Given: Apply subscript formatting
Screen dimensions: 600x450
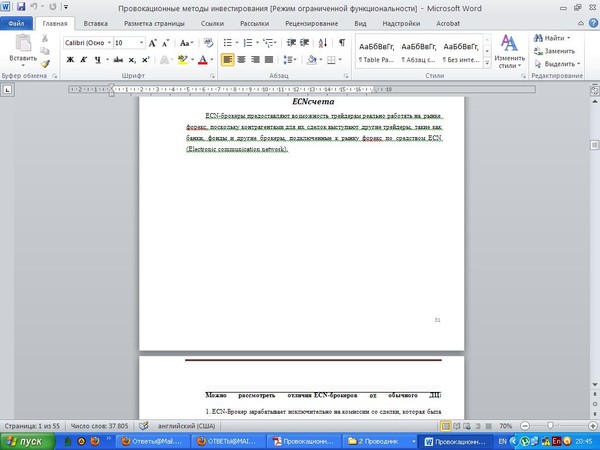Looking at the screenshot, I should tap(132, 60).
